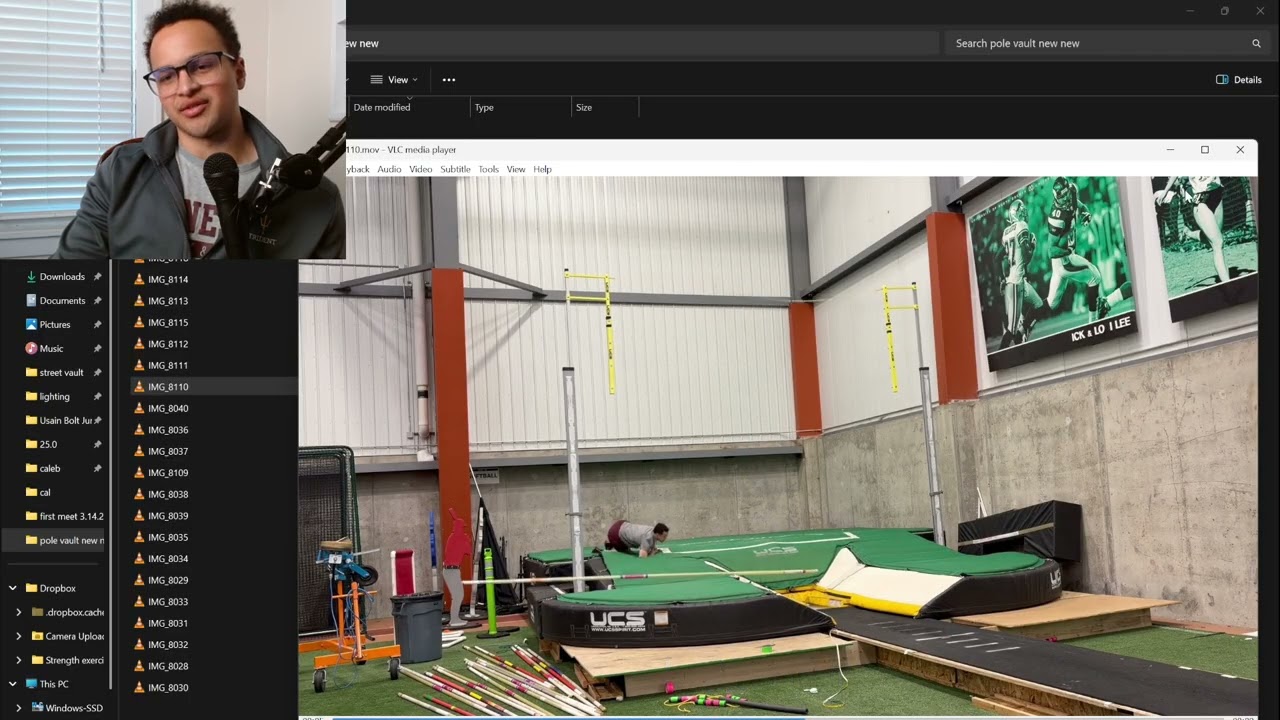Screen dimensions: 1280x720
Task: Click the search magnifier icon in Explorer
Action: [x=1256, y=43]
